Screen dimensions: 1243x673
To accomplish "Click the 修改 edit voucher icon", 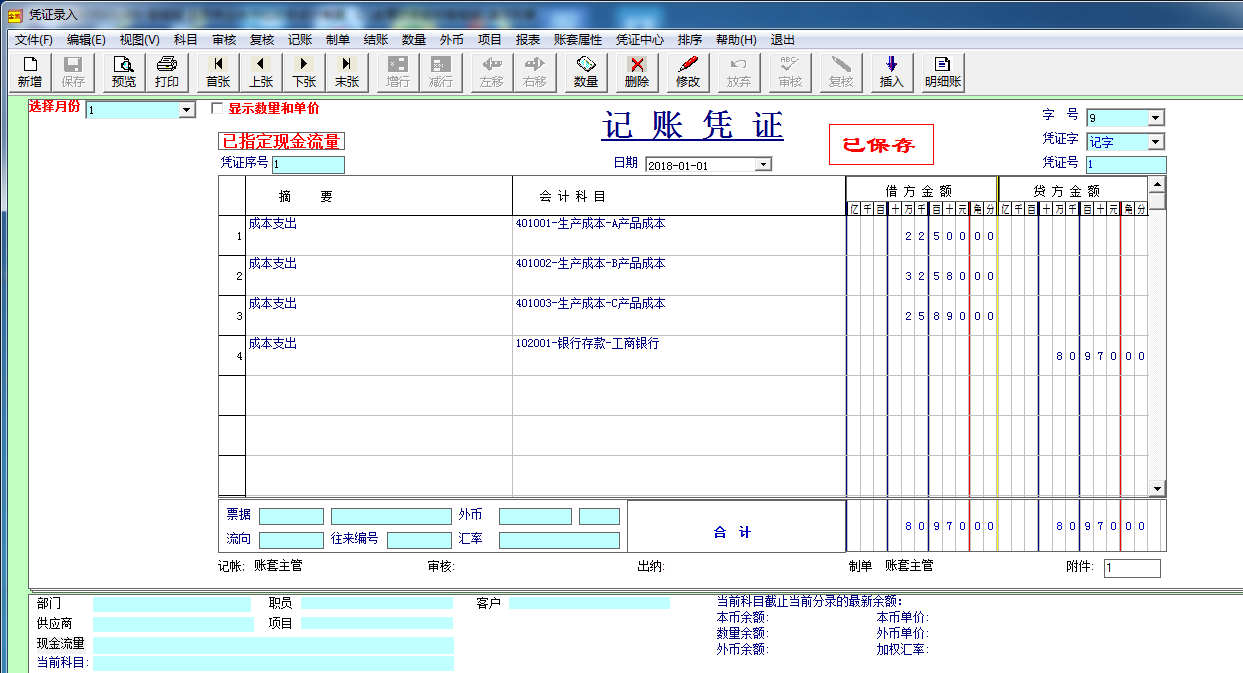I will (688, 72).
